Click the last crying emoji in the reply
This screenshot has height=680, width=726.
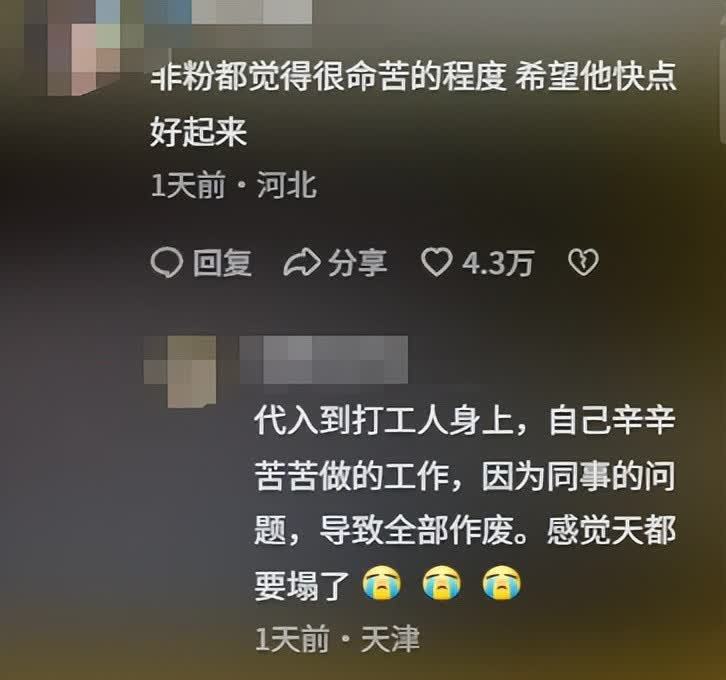502,584
